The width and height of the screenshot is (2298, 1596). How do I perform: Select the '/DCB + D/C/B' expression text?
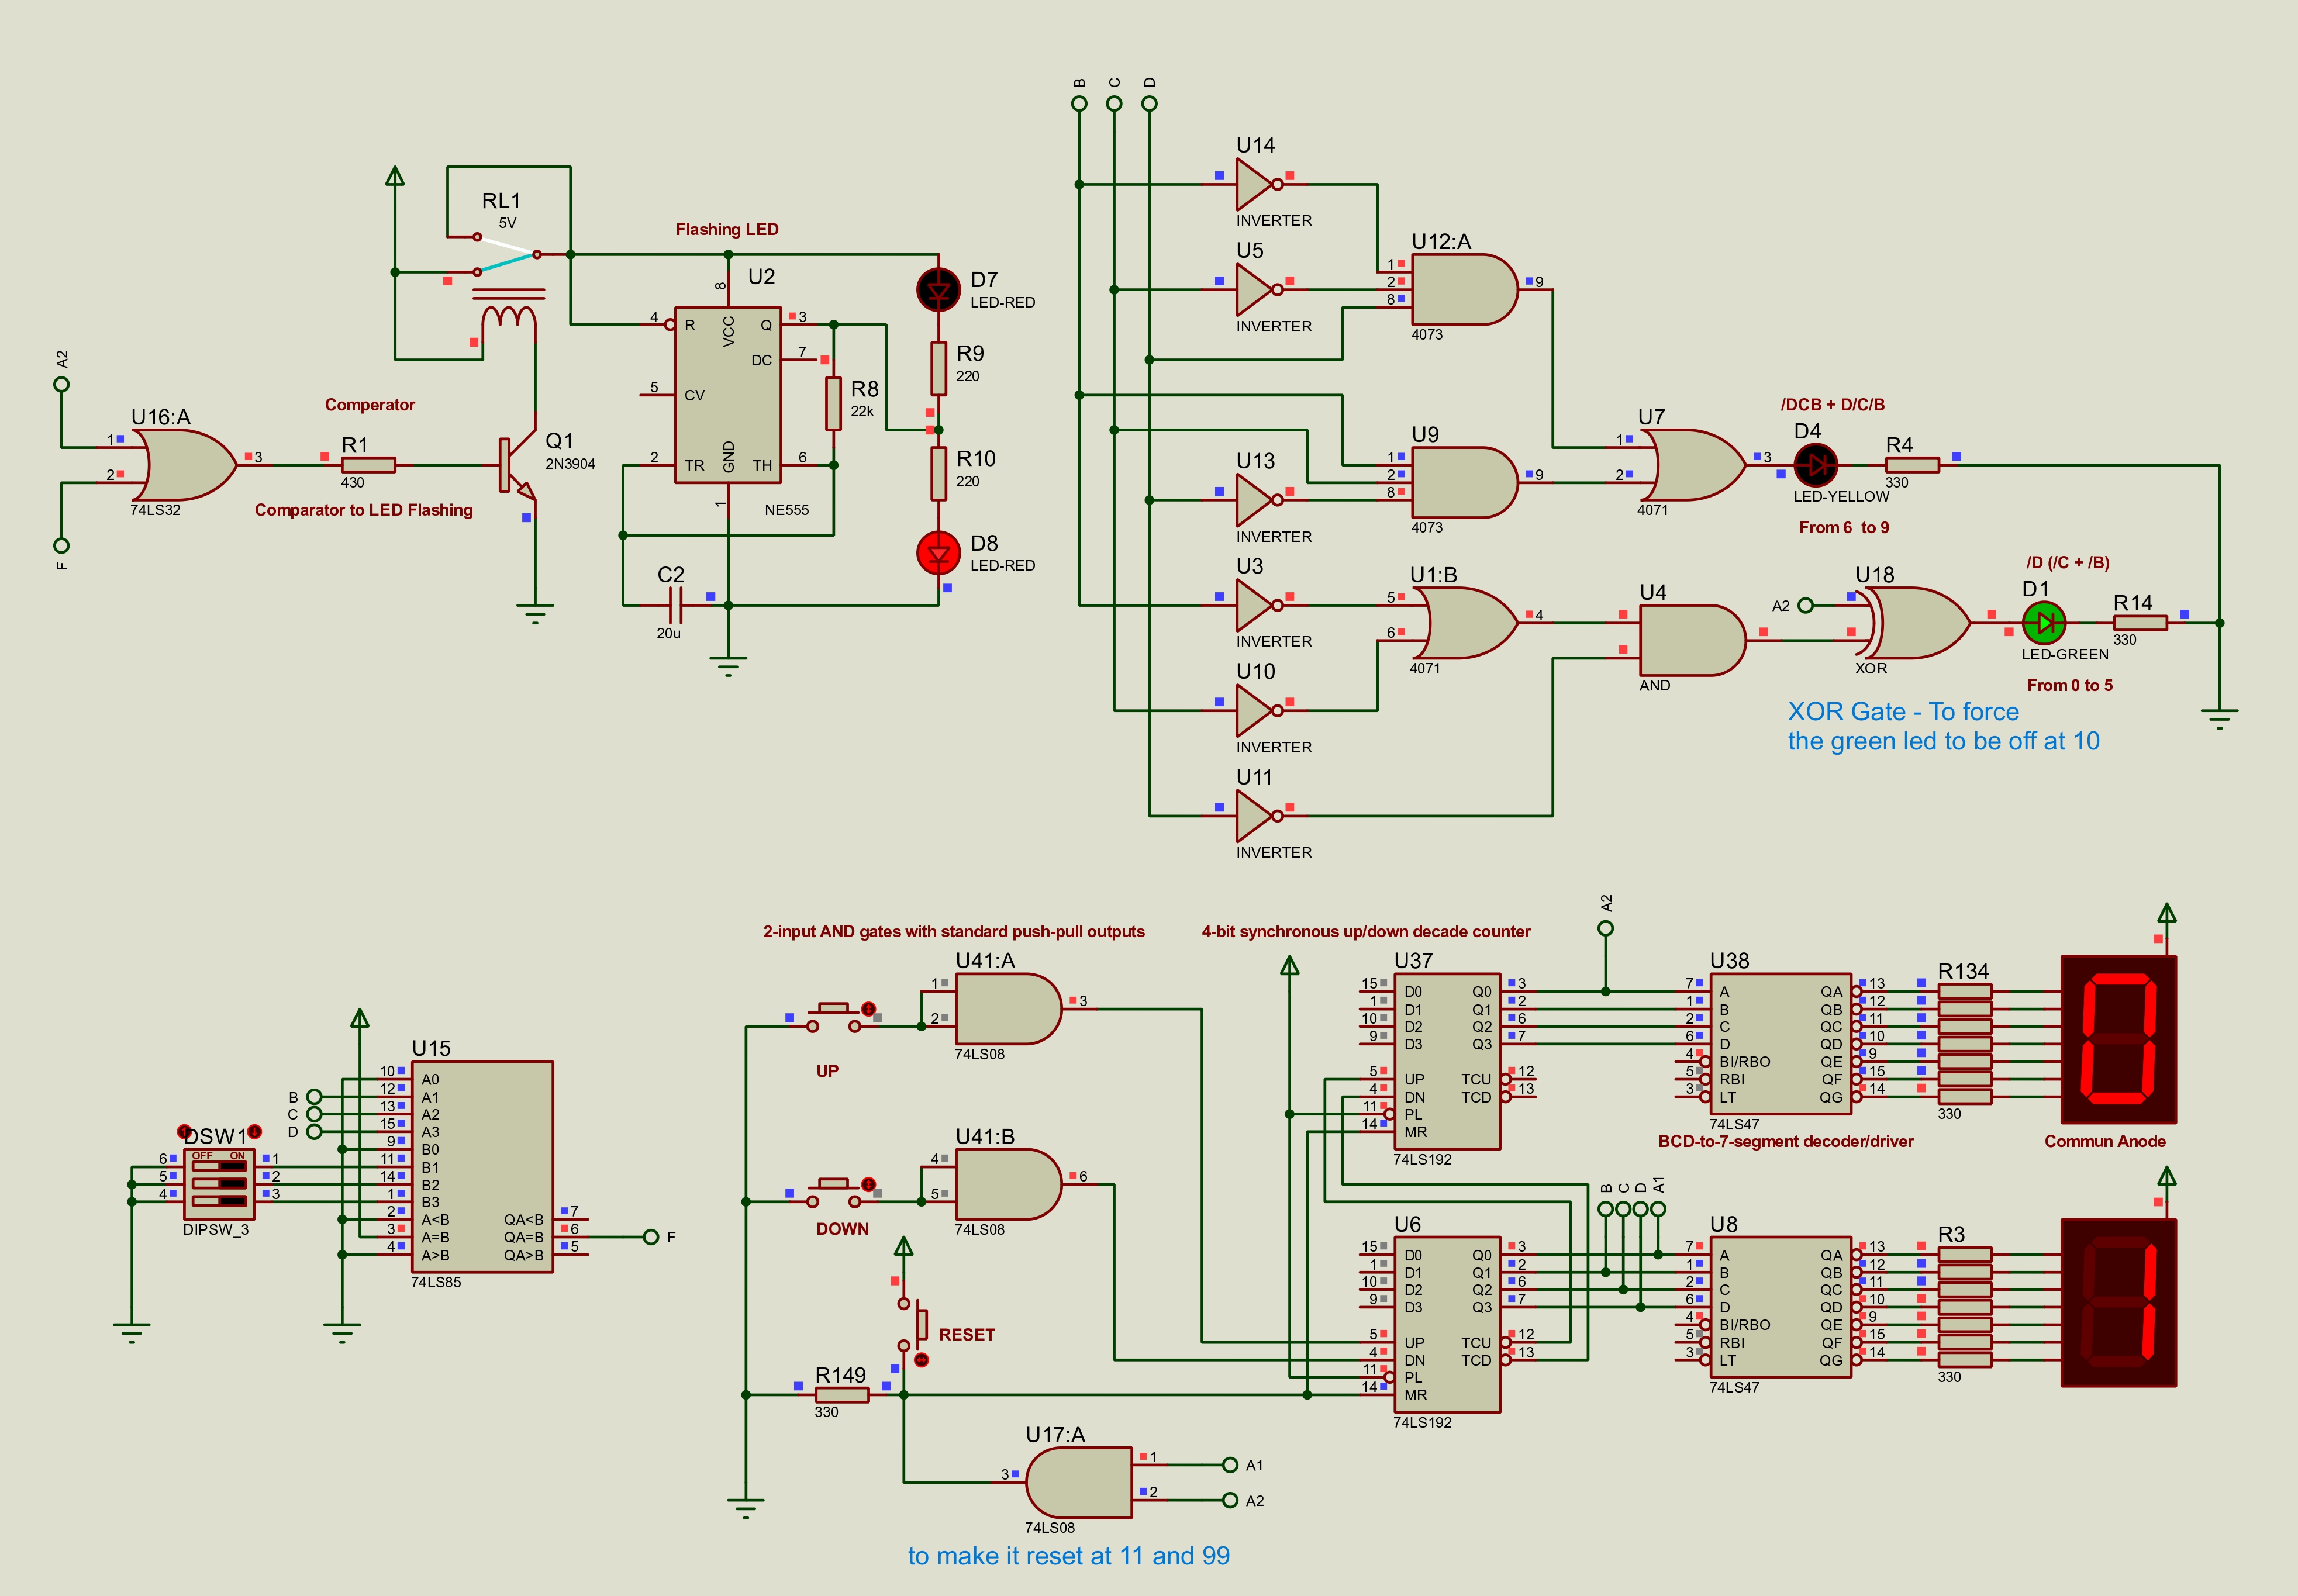[x=1833, y=404]
